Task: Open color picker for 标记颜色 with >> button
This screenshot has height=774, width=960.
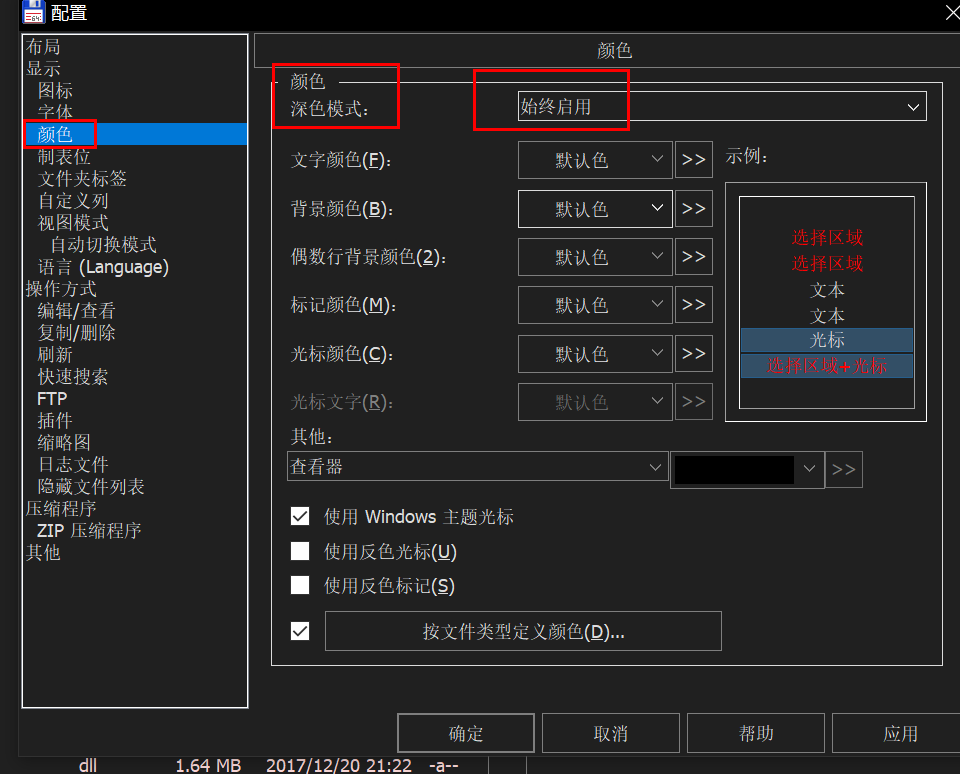Action: click(x=694, y=304)
